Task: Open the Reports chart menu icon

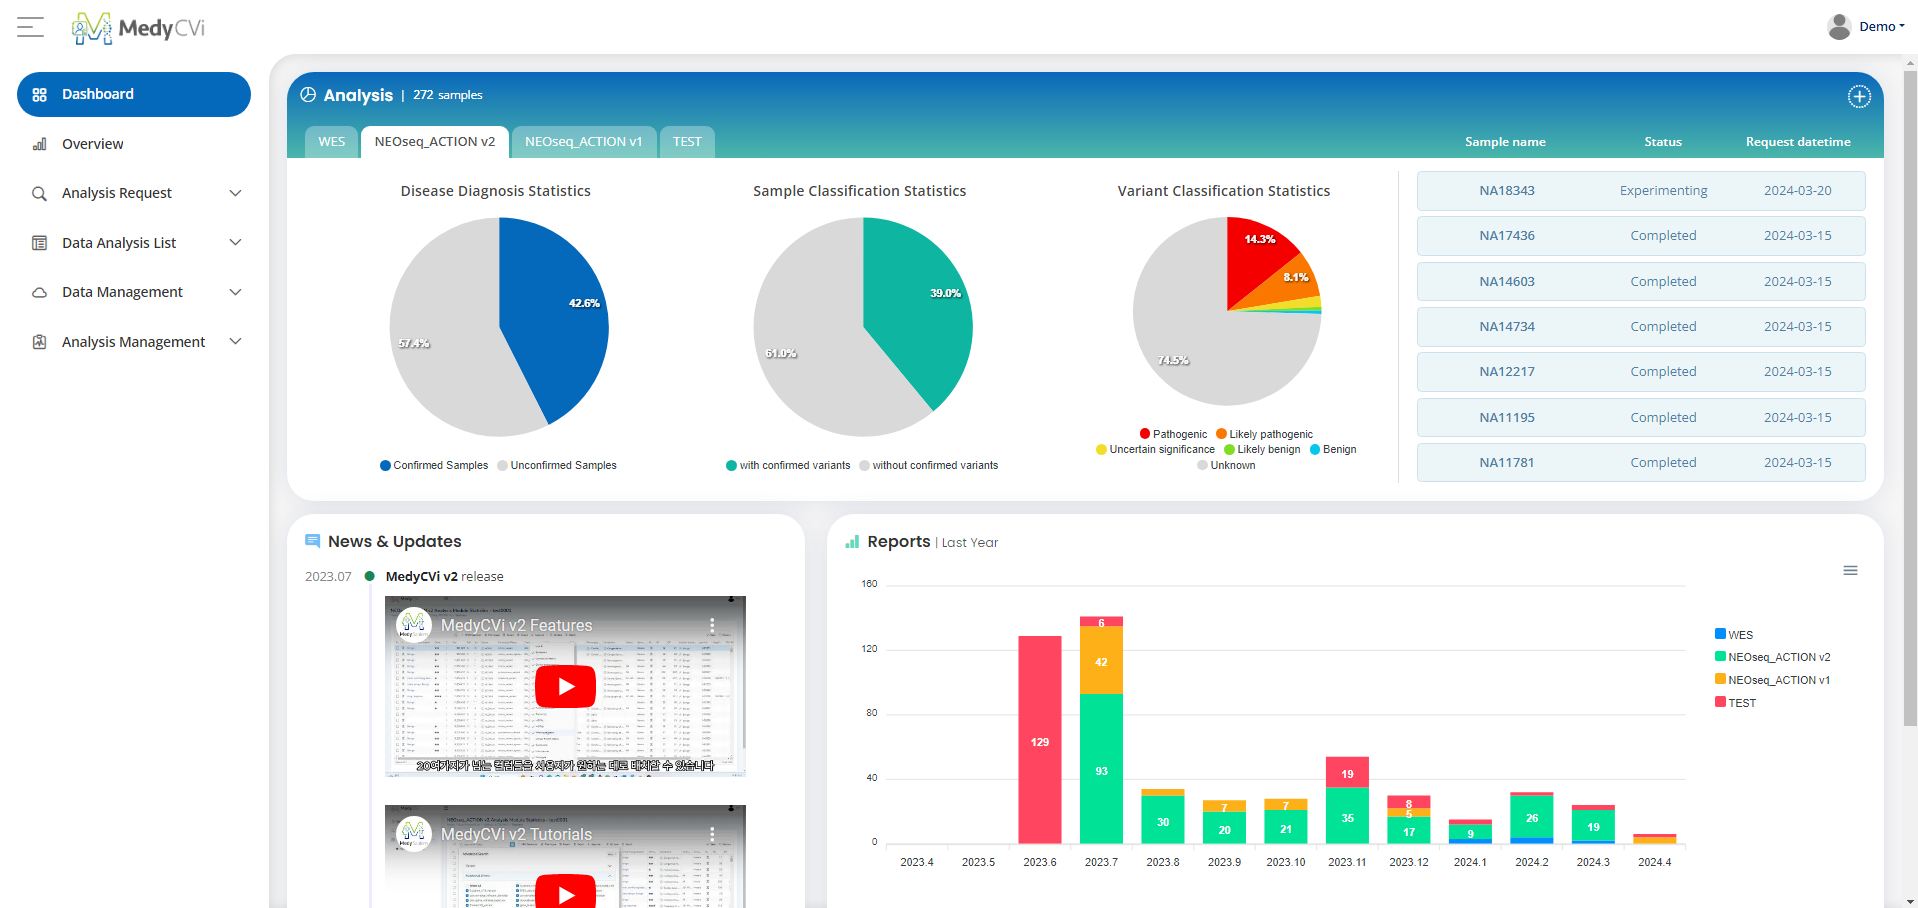Action: (x=1850, y=570)
